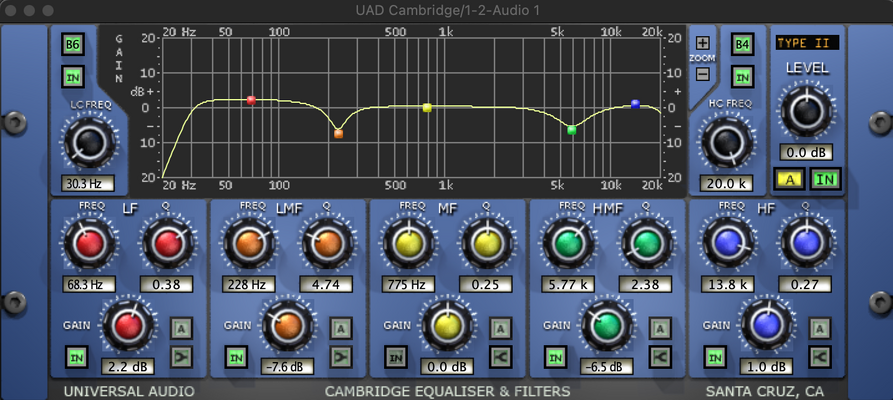Click the yellow MF Q knob
The height and width of the screenshot is (400, 893).
[x=486, y=243]
